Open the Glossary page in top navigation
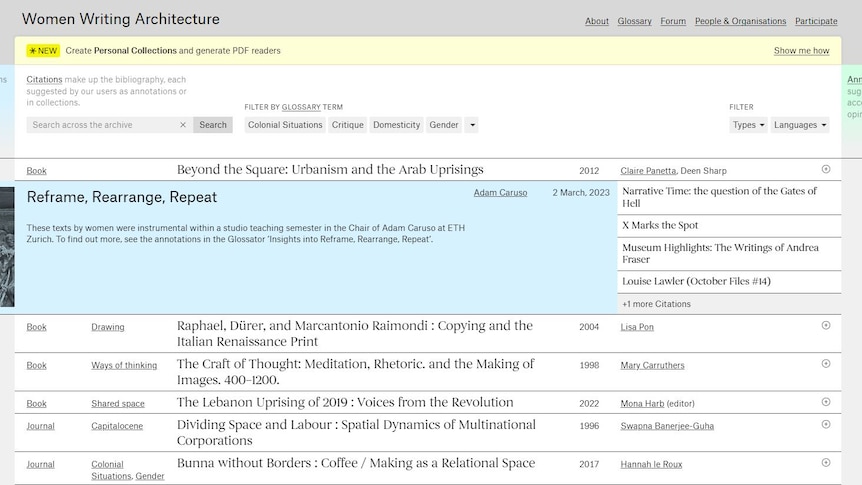The width and height of the screenshot is (862, 485). point(634,21)
